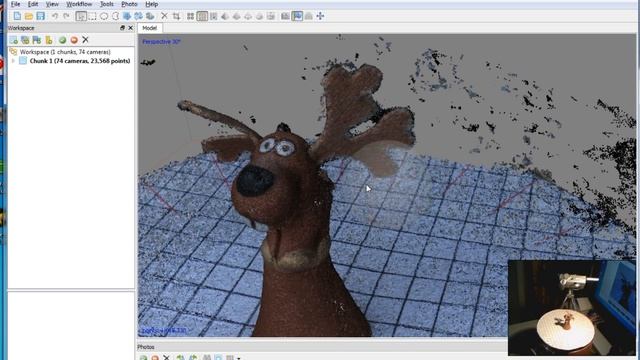This screenshot has height=360, width=640.
Task: Switch to the Model tab
Action: pos(149,28)
